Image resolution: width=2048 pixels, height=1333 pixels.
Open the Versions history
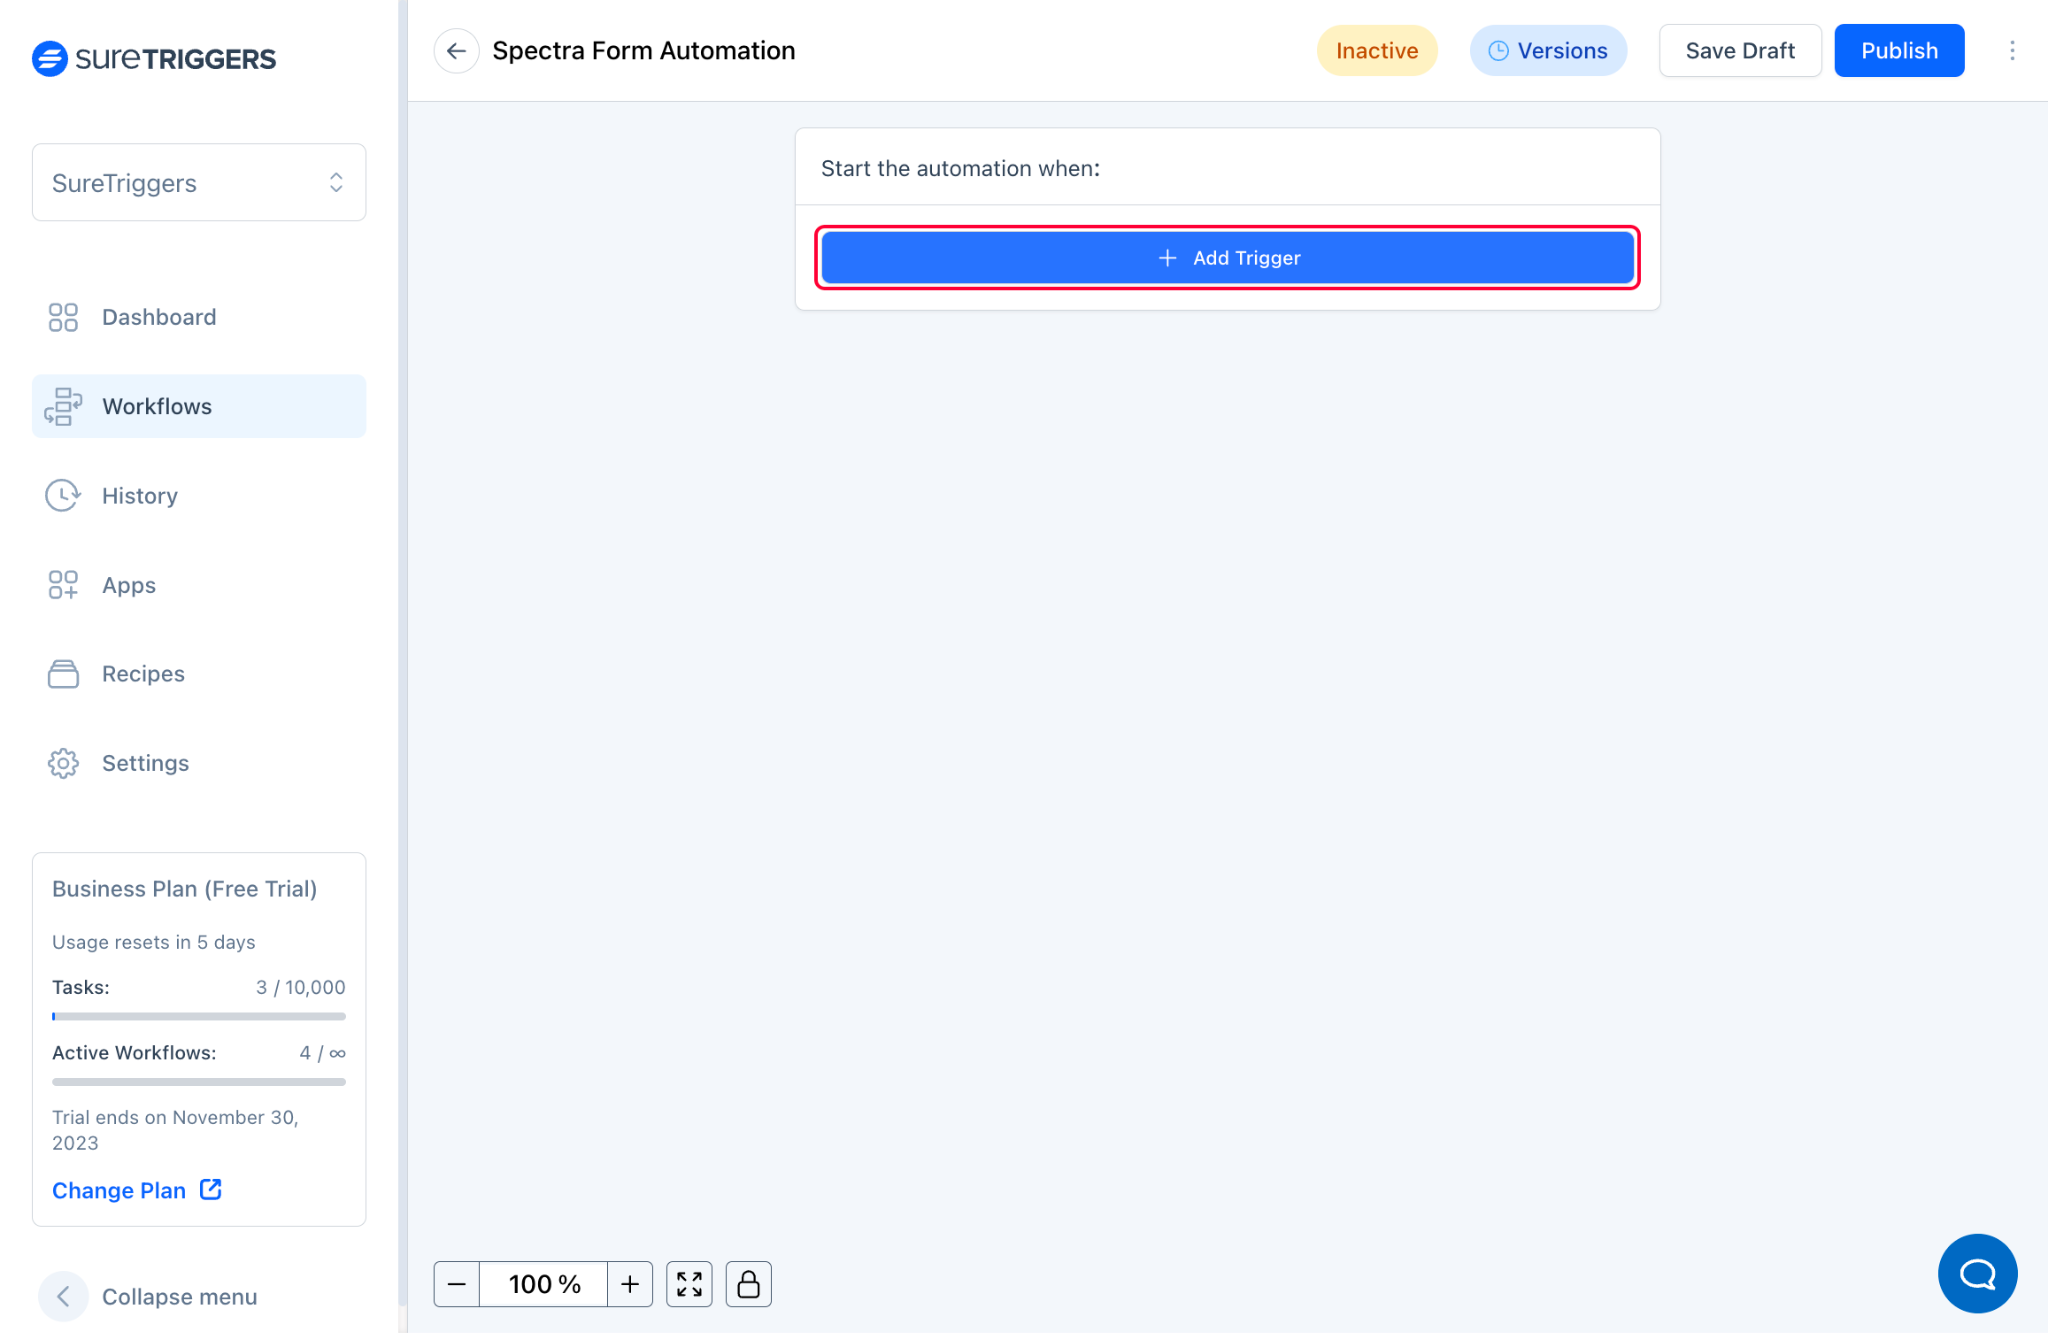pyautogui.click(x=1547, y=50)
